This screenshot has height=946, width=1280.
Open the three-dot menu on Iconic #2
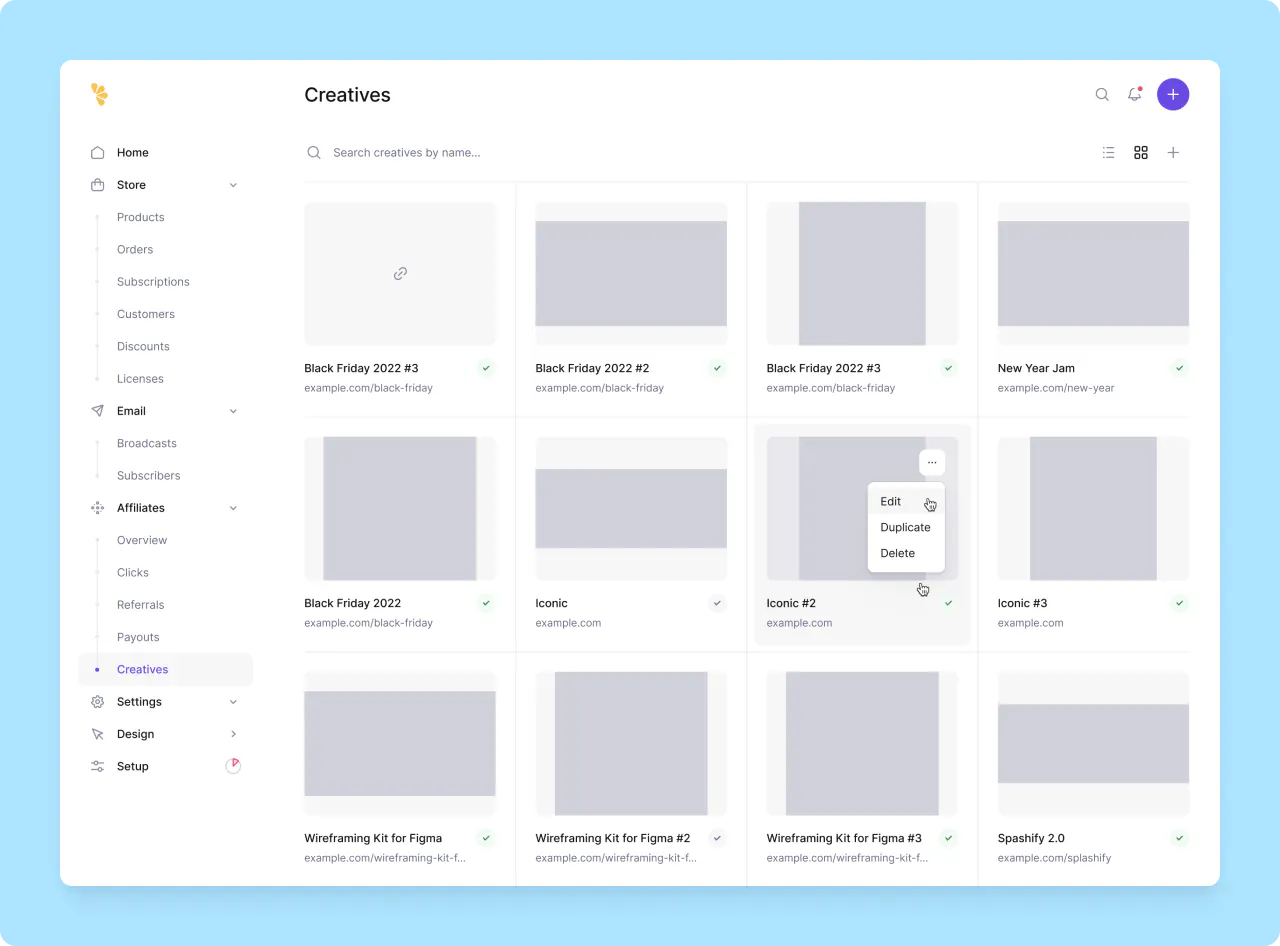931,462
